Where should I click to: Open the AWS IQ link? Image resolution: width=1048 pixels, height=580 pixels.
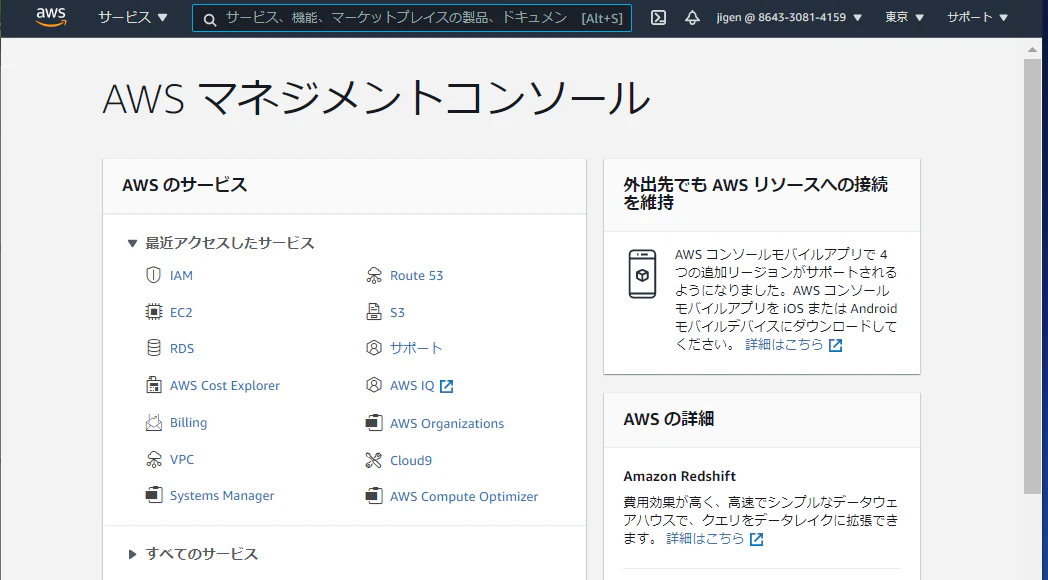(x=412, y=386)
